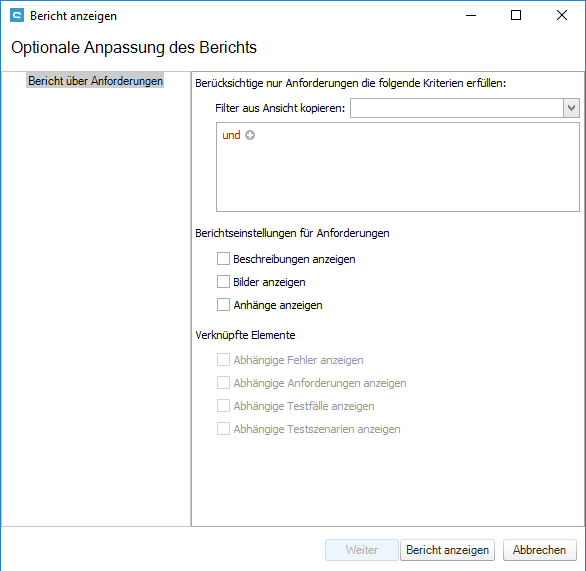Enable Beschreibungen anzeigen checkbox

click(223, 259)
